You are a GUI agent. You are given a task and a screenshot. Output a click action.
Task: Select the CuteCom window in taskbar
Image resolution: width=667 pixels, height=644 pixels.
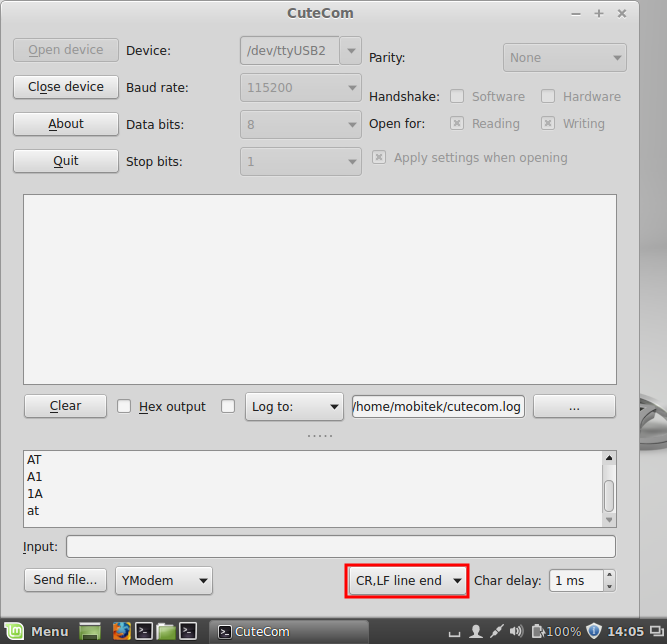point(288,631)
